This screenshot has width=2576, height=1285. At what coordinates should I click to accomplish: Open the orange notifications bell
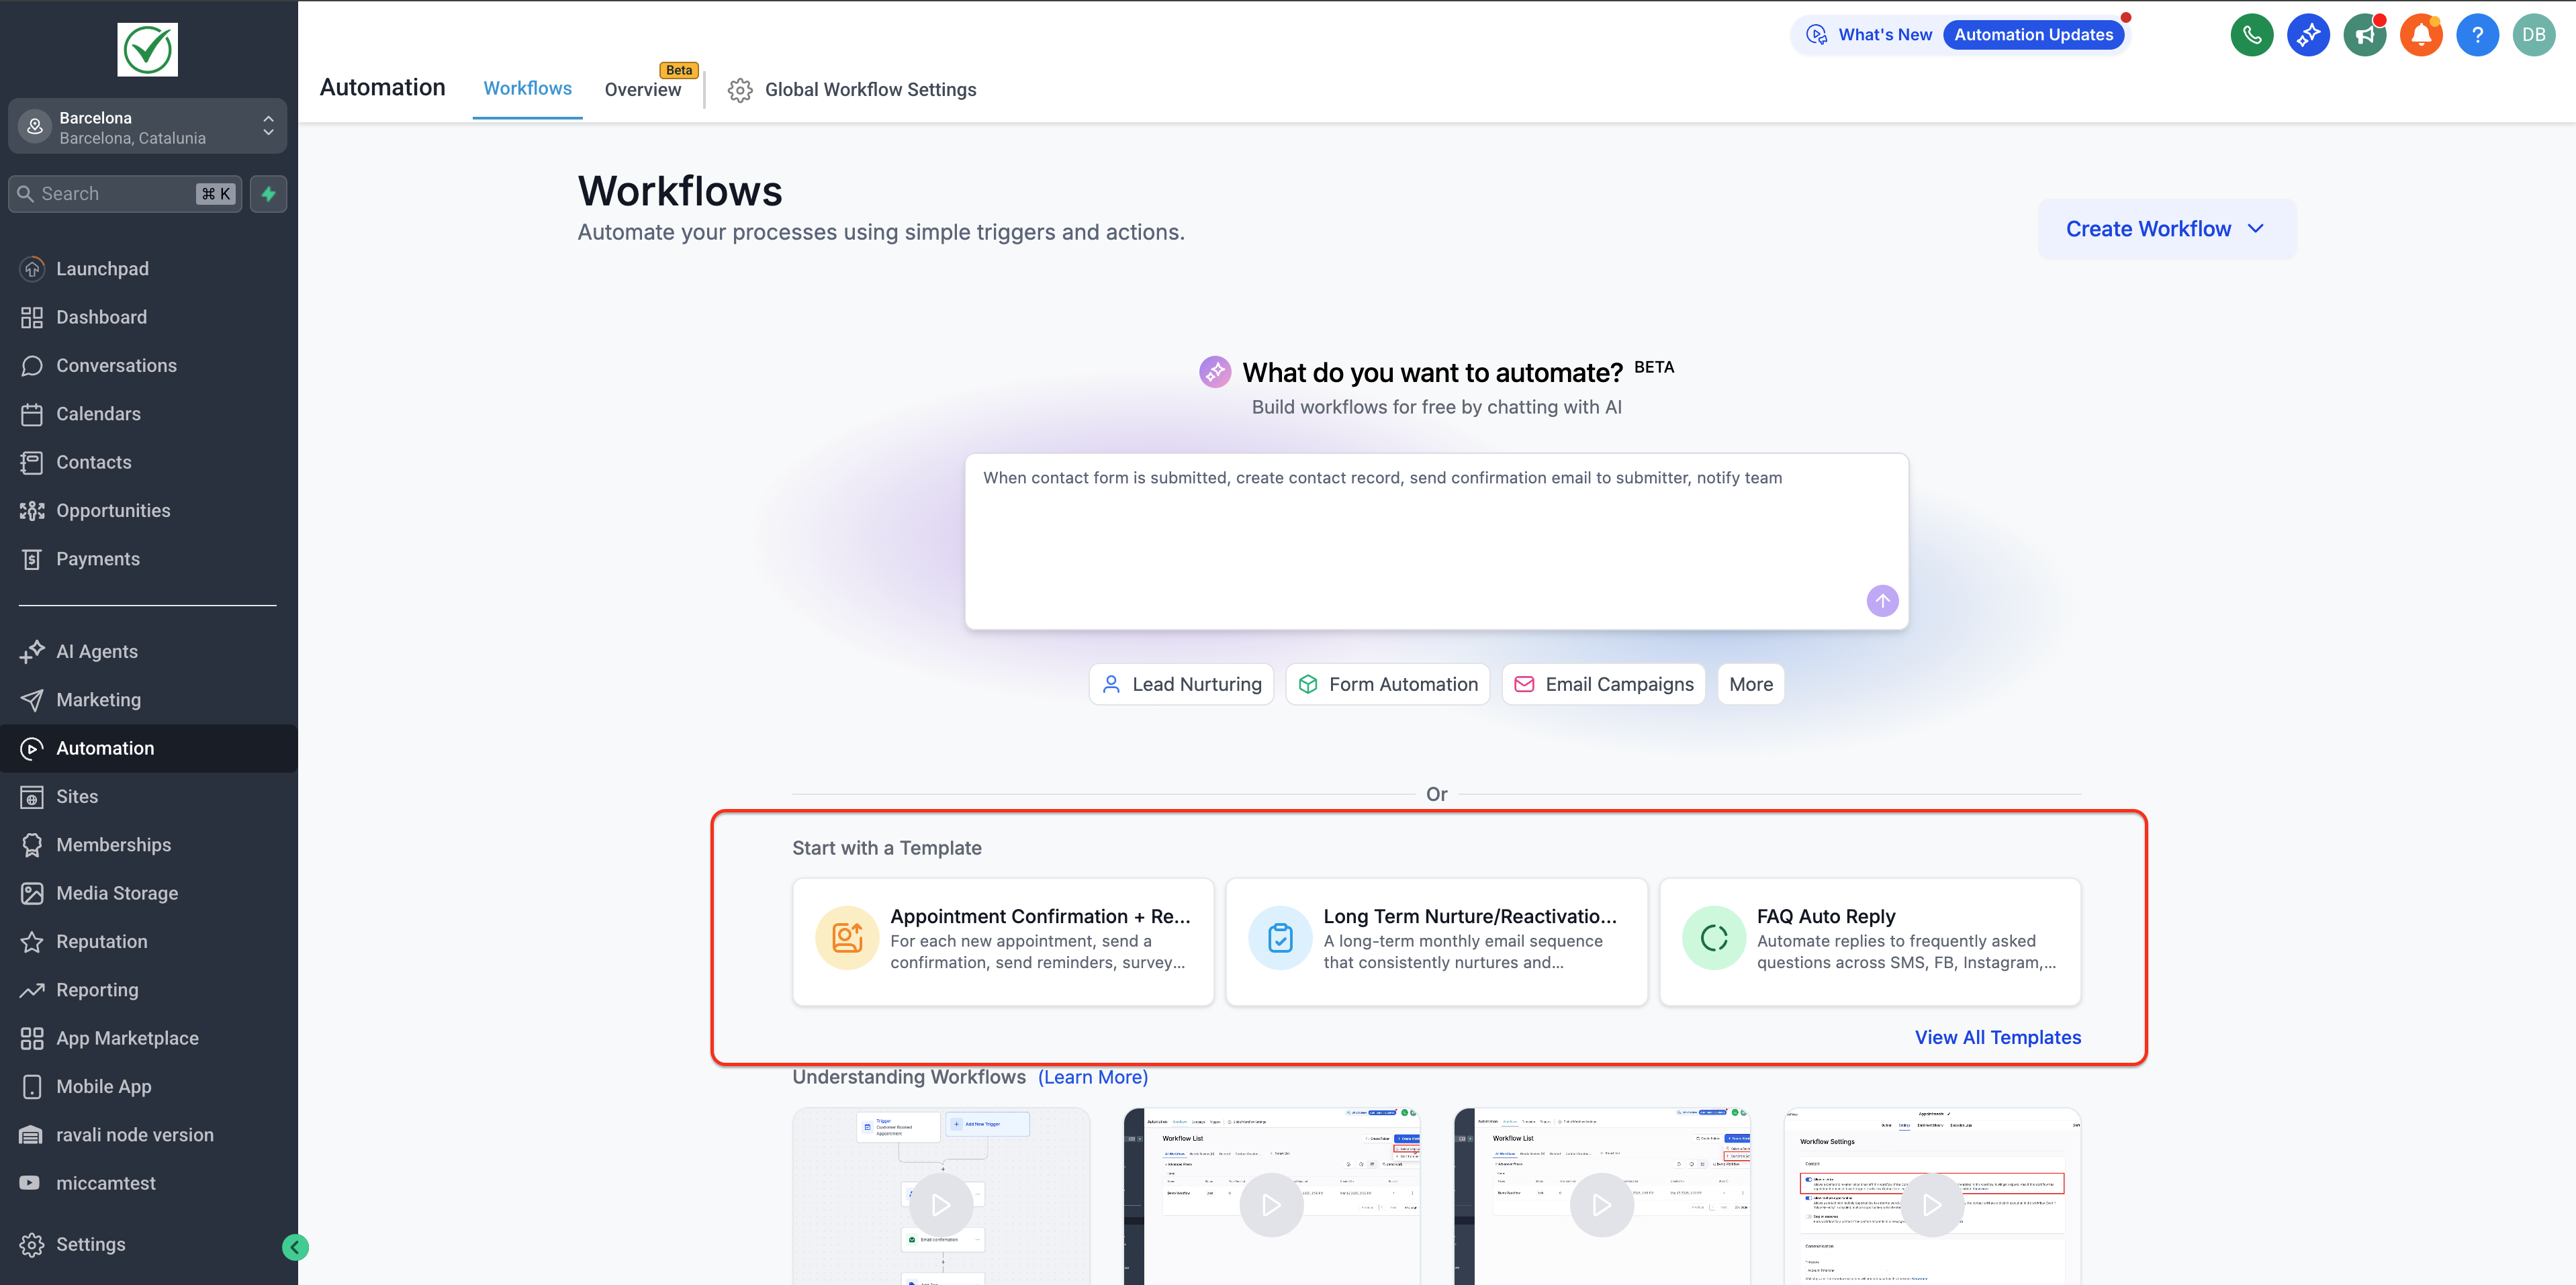2420,35
